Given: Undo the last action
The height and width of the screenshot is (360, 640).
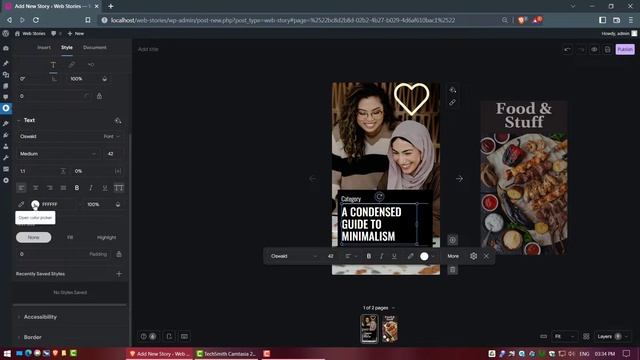Looking at the screenshot, I should click(x=567, y=49).
